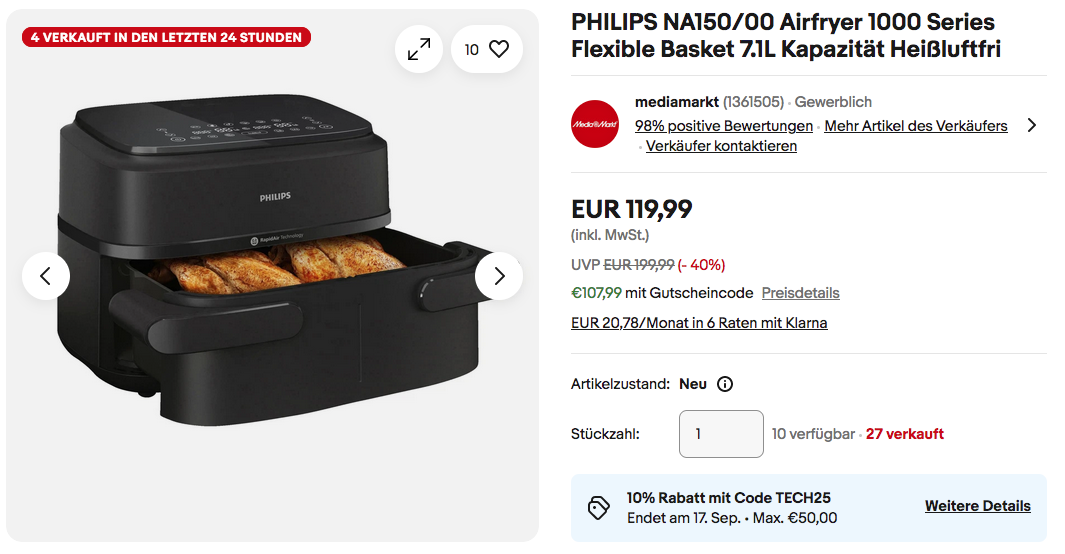The width and height of the screenshot is (1065, 554).
Task: Click Verkäufer kontaktieren link
Action: tap(721, 146)
